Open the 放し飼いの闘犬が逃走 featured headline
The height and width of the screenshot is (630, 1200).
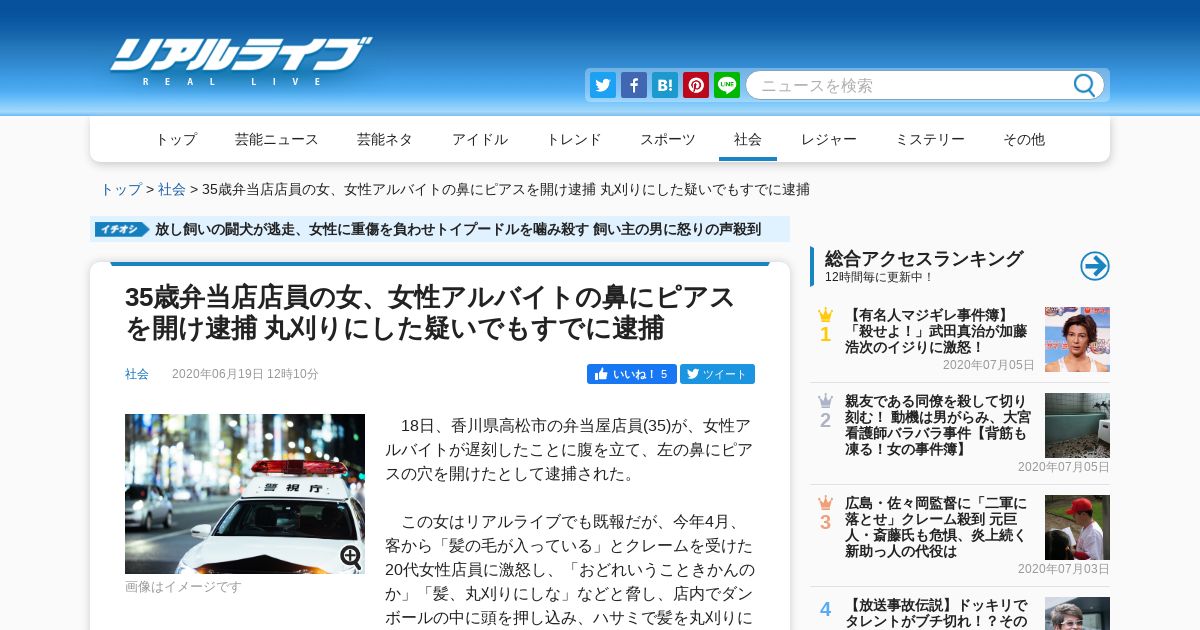click(x=458, y=229)
